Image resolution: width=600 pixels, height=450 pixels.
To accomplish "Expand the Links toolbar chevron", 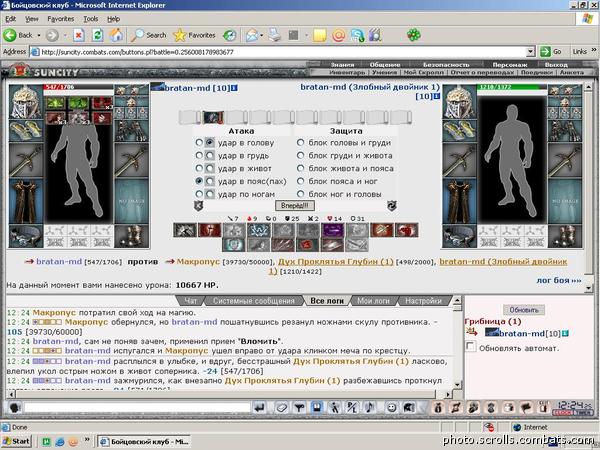I will coord(593,50).
